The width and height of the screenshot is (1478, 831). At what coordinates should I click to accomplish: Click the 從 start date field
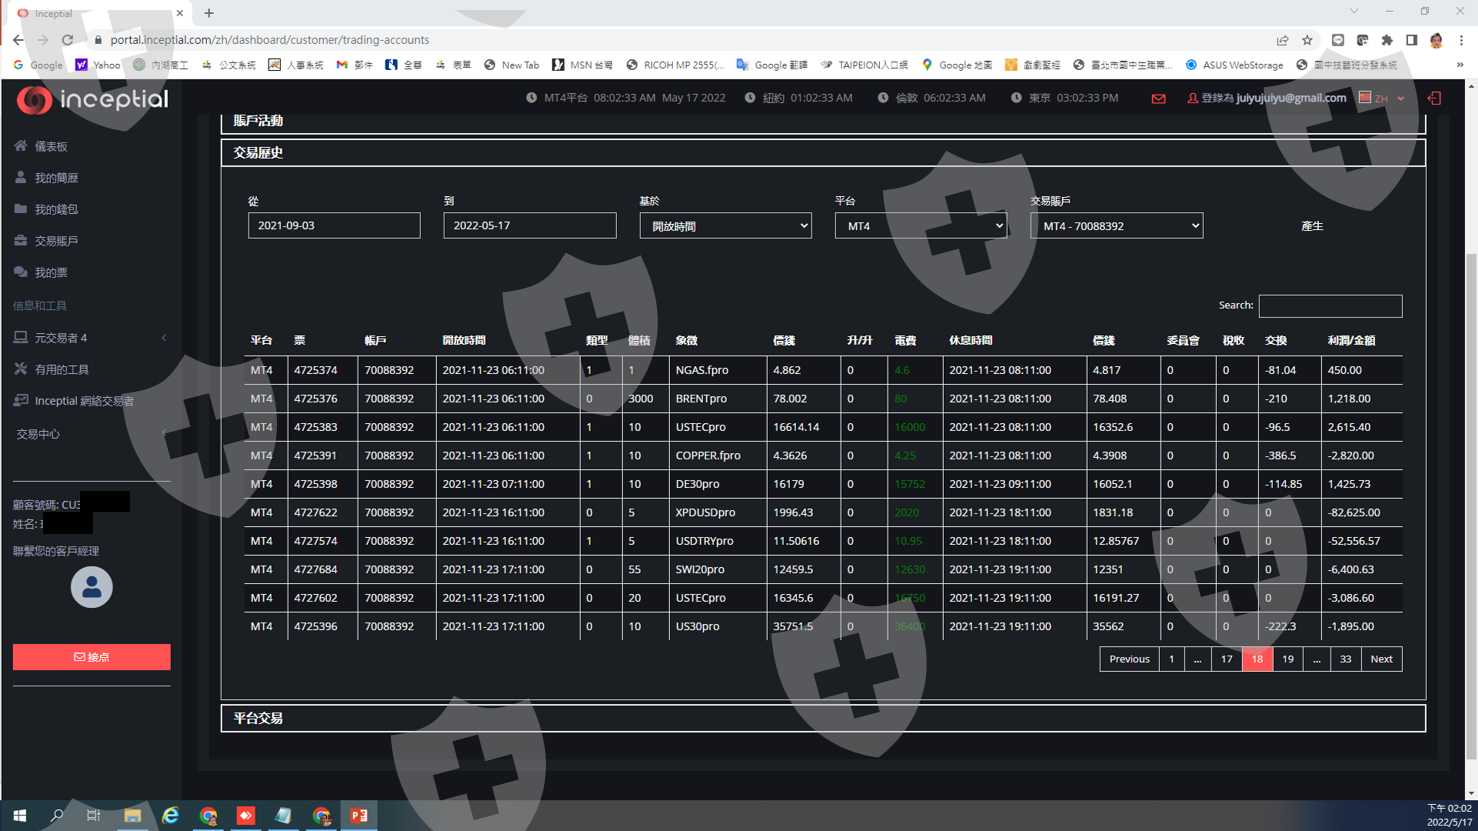(x=334, y=226)
